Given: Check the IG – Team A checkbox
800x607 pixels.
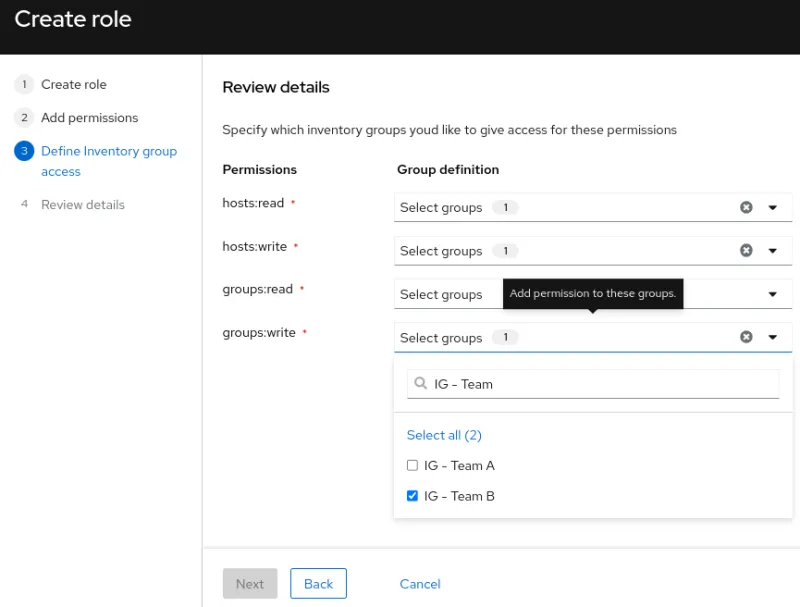Looking at the screenshot, I should 412,465.
